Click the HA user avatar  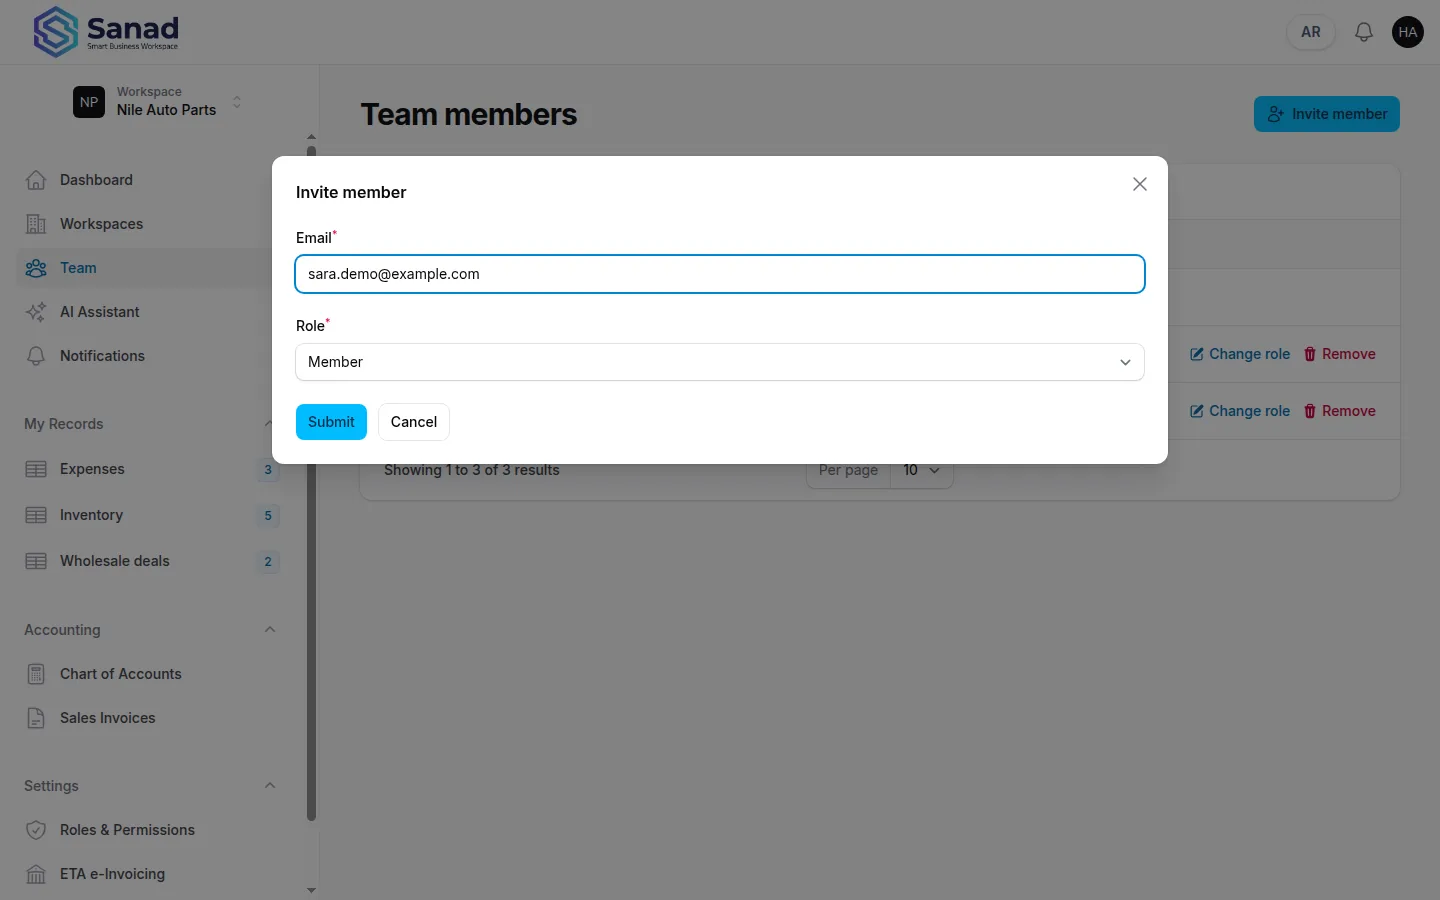click(x=1408, y=32)
